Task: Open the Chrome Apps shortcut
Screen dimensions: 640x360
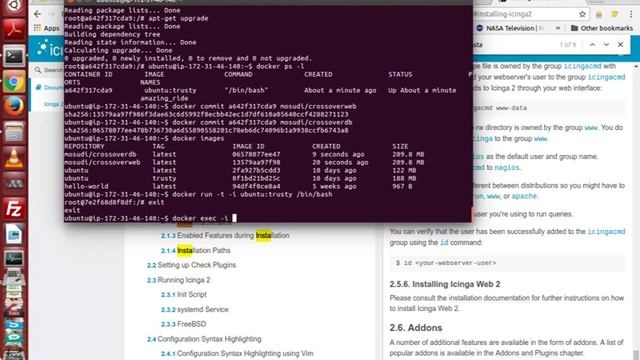Action: click(47, 28)
